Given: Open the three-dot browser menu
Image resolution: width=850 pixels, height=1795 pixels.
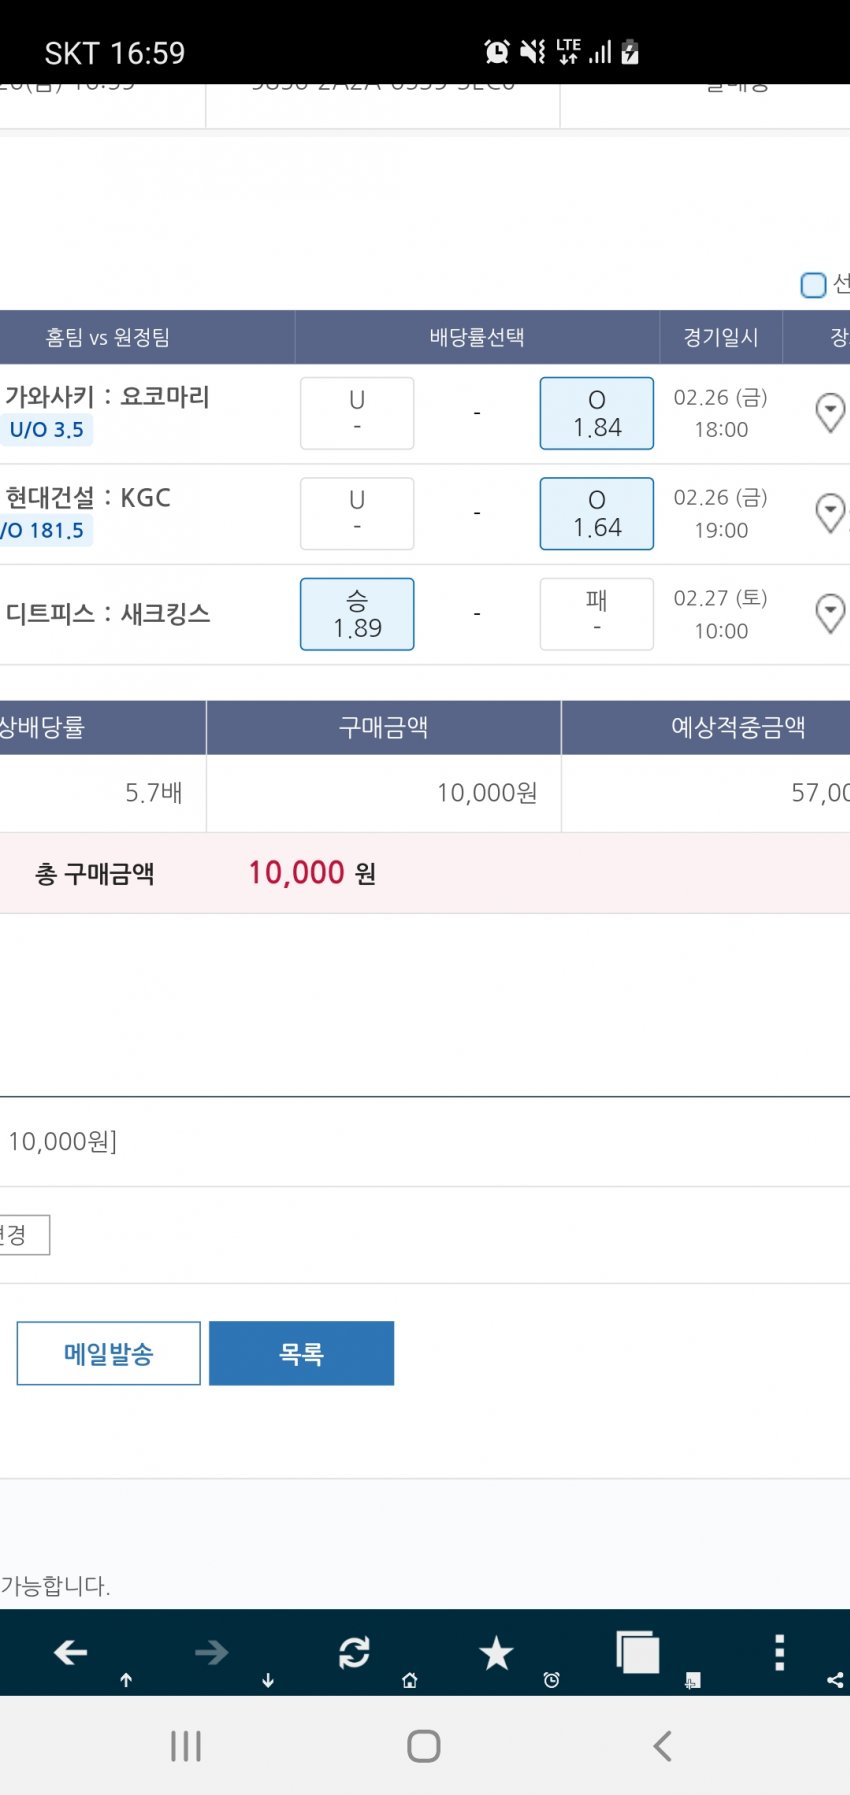Looking at the screenshot, I should [x=779, y=1653].
